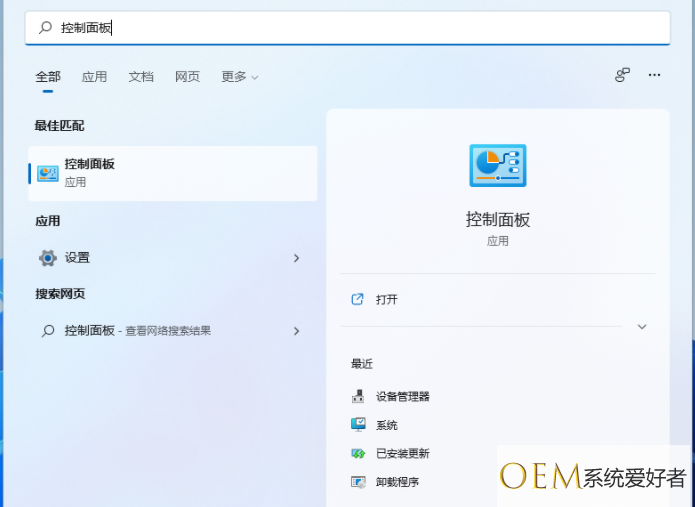
Task: Select the 控制面板 best match result
Action: (x=172, y=173)
